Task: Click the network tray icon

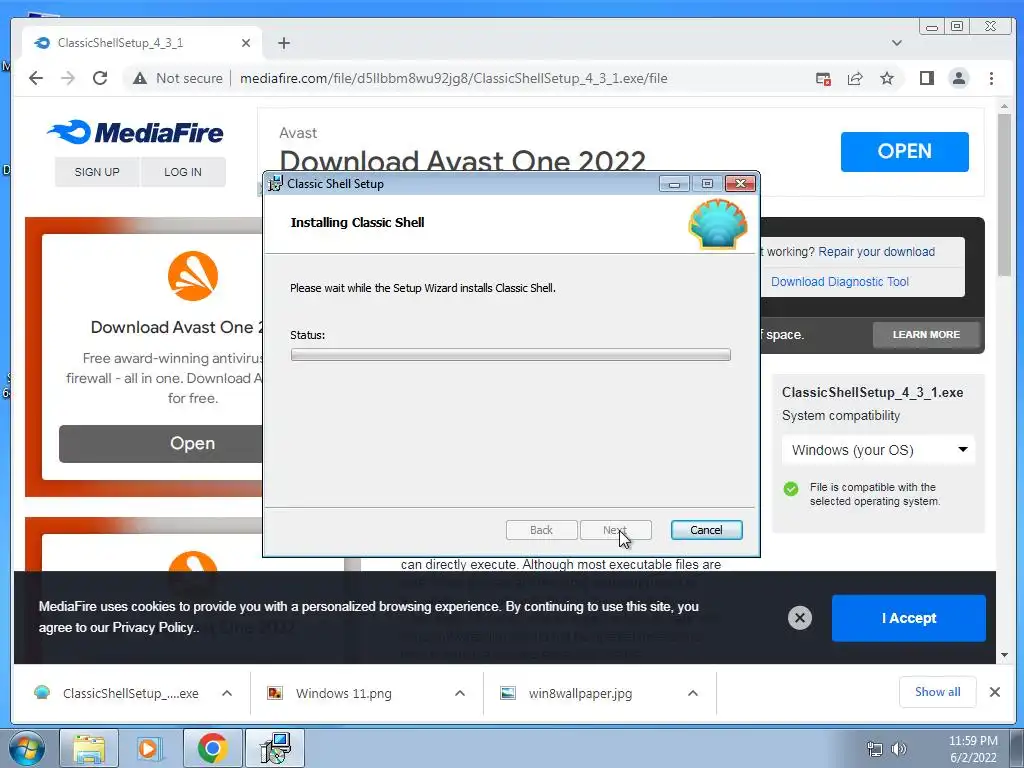Action: (x=874, y=749)
